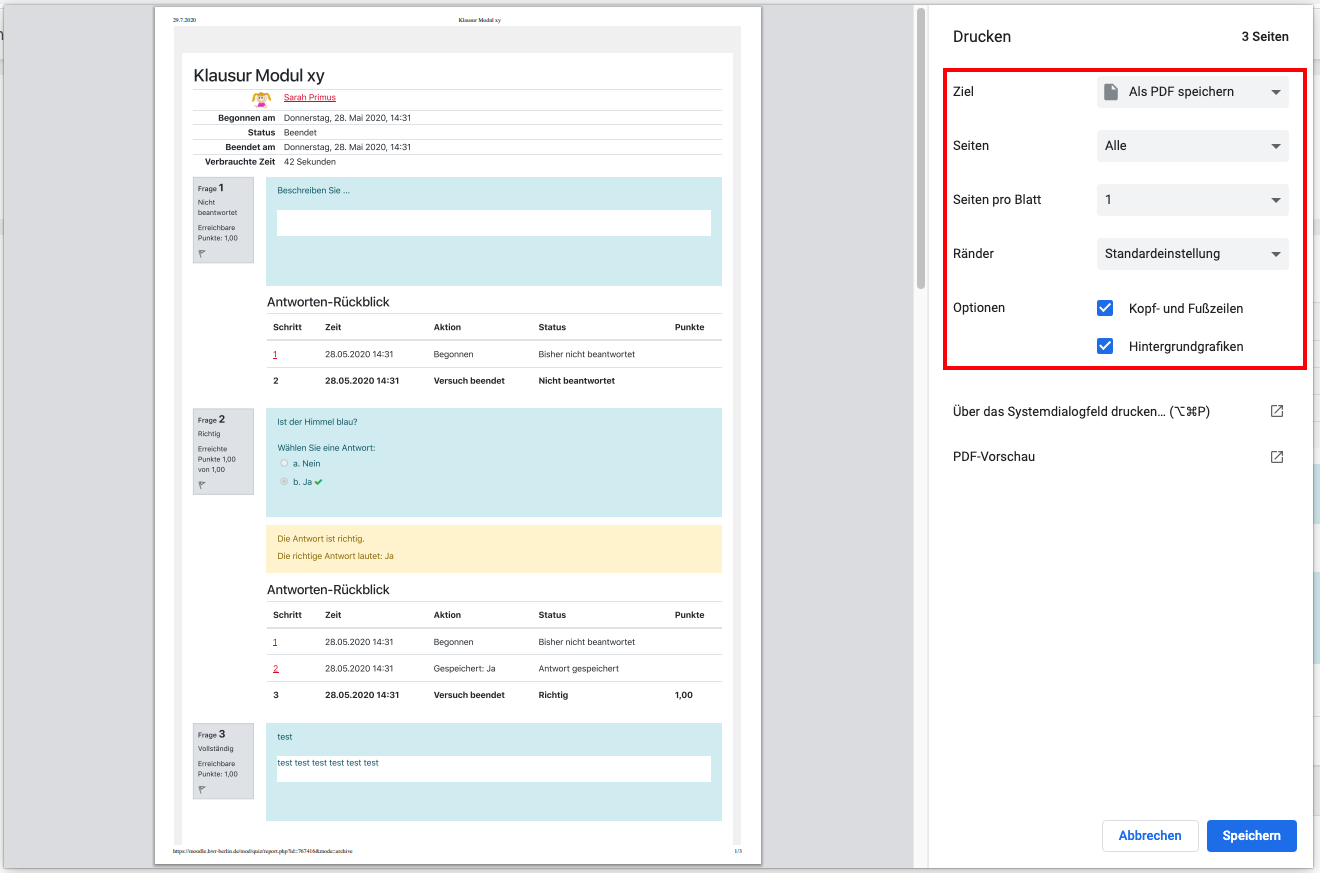Click the external-link icon next to PDF-Vorschau
This screenshot has width=1320, height=873.
(1276, 457)
